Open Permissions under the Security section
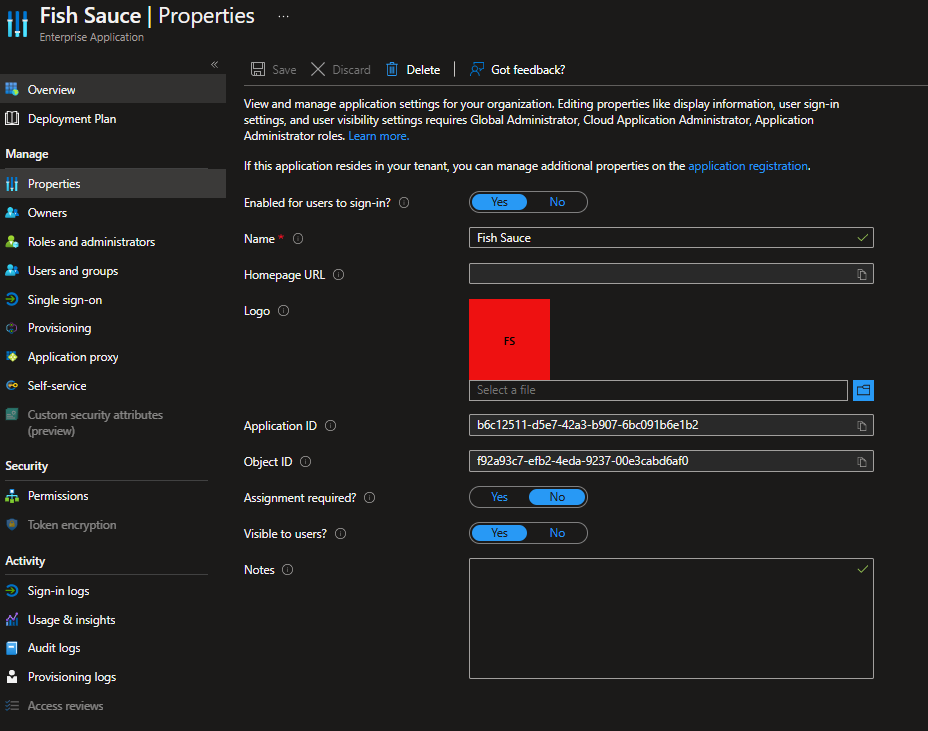 [x=57, y=495]
